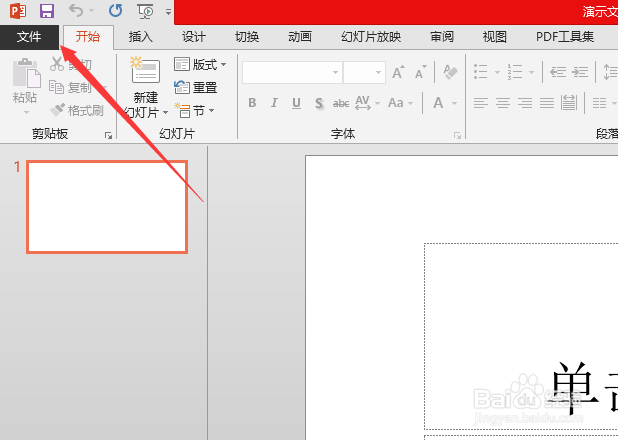Open Change Case Aa dropdown

400,103
